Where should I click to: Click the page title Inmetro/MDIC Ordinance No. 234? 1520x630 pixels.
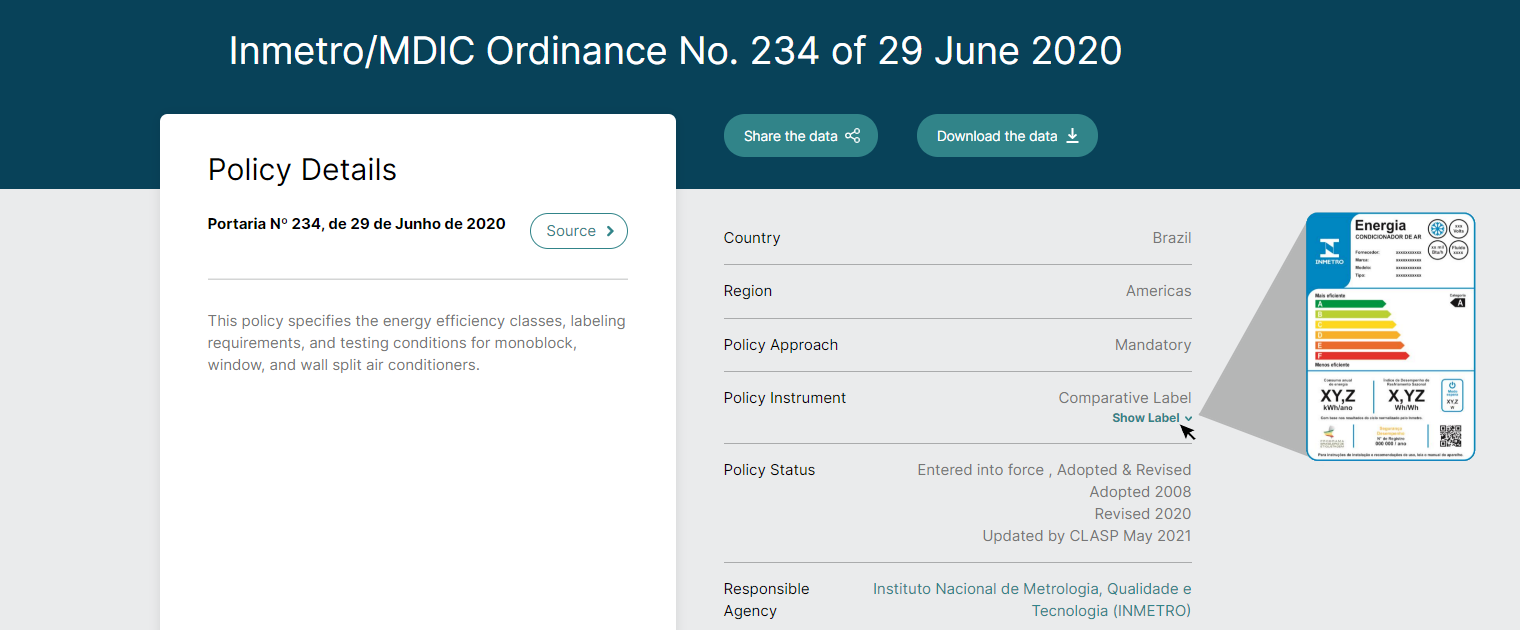675,50
